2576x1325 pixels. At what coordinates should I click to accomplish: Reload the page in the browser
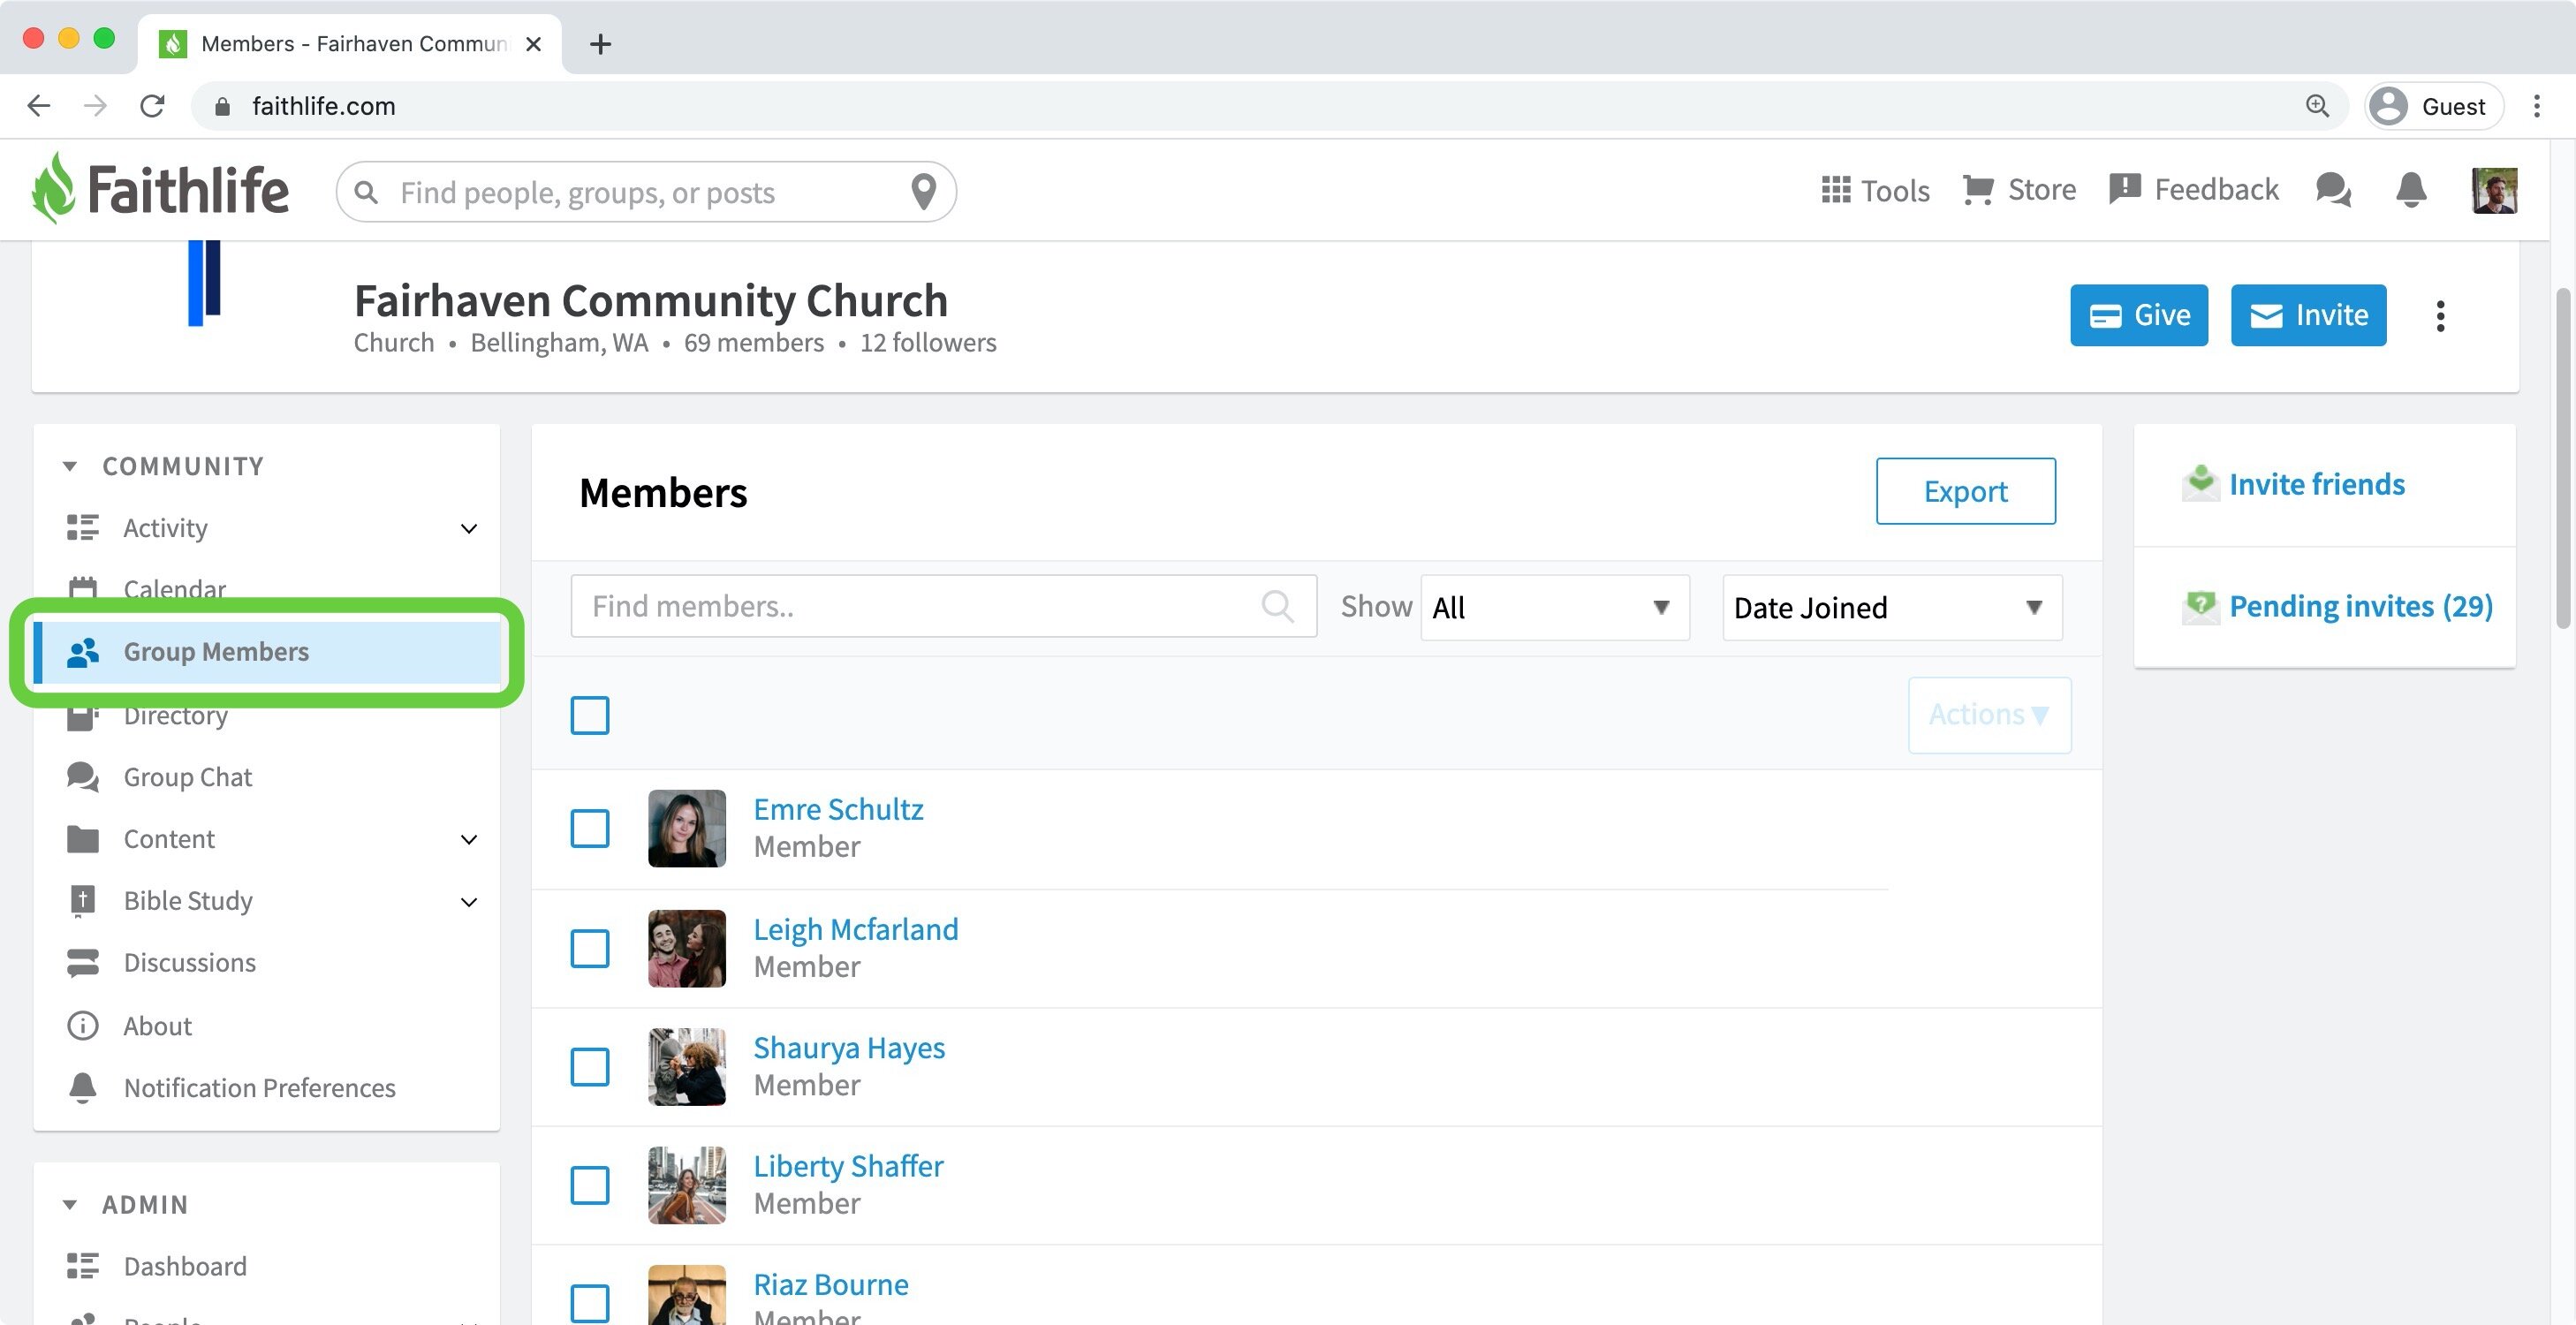pyautogui.click(x=152, y=106)
